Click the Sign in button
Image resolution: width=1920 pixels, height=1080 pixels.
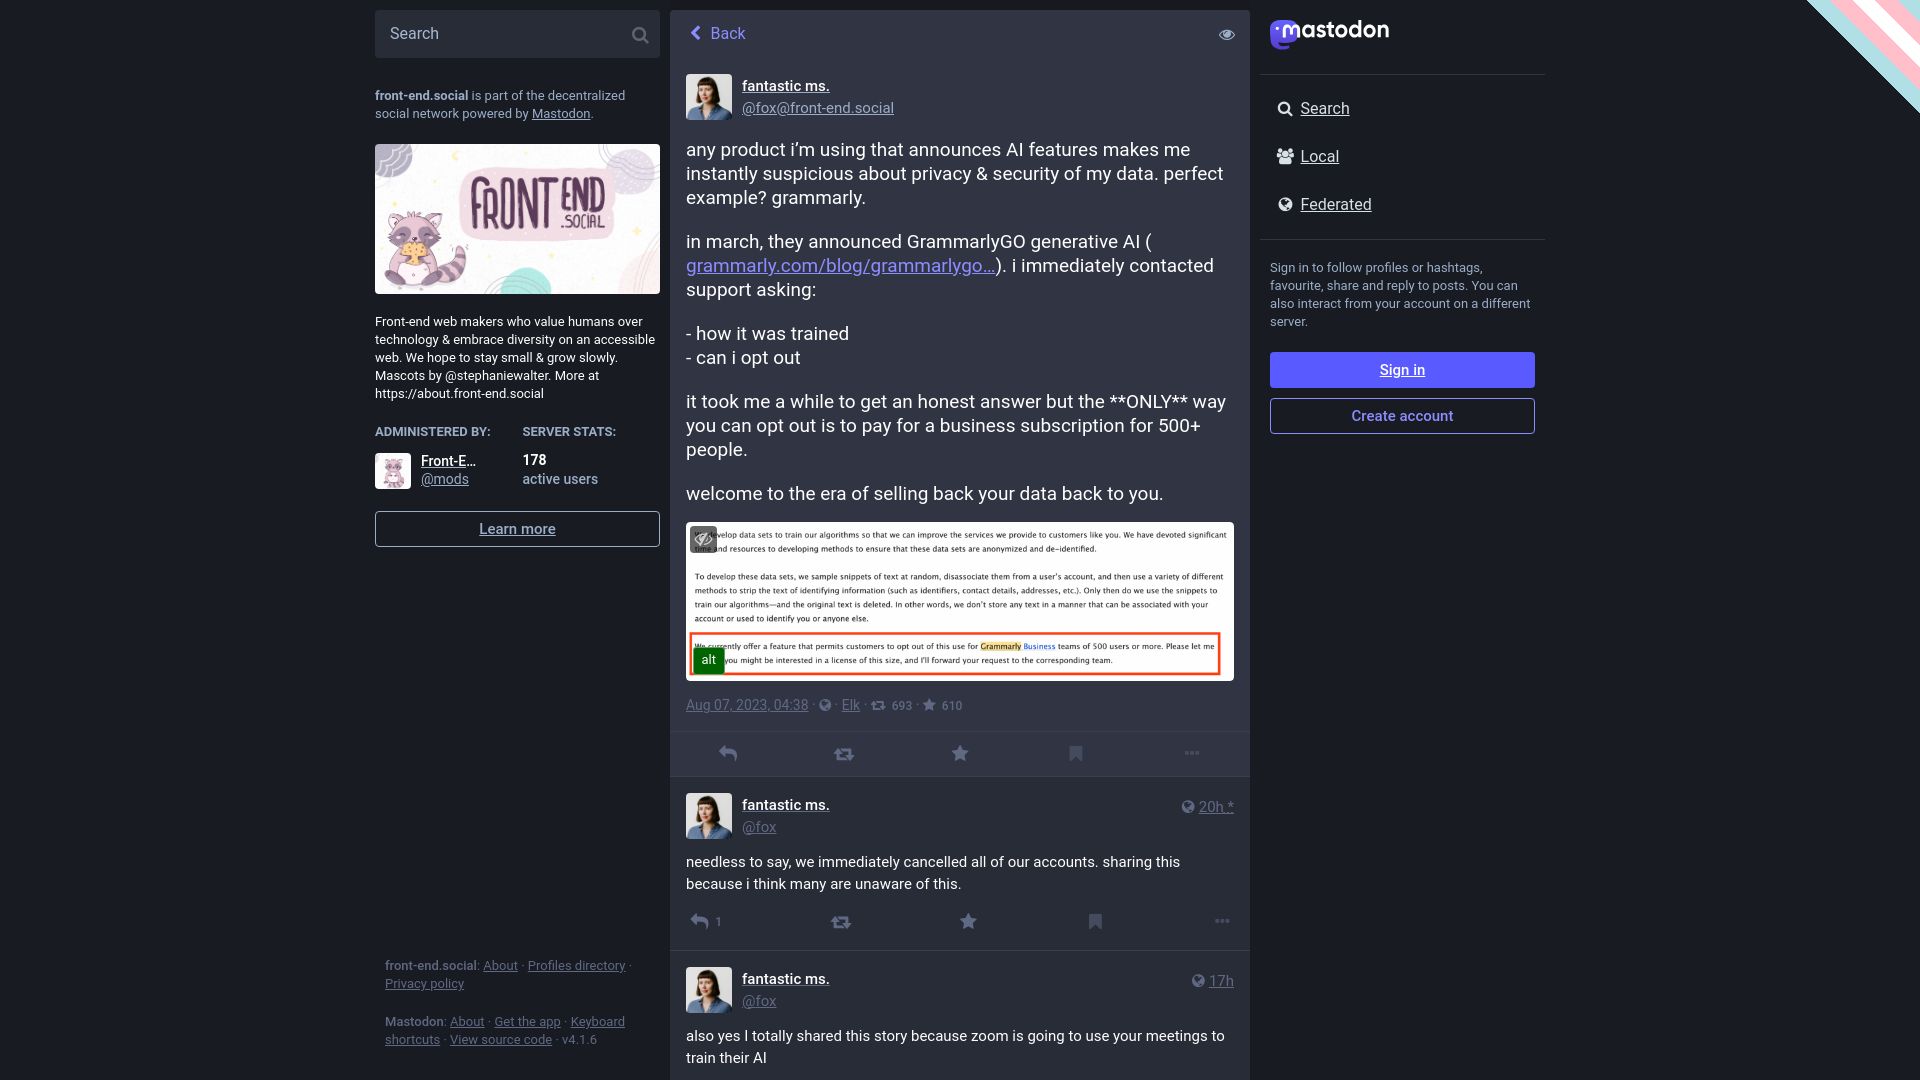[1402, 370]
